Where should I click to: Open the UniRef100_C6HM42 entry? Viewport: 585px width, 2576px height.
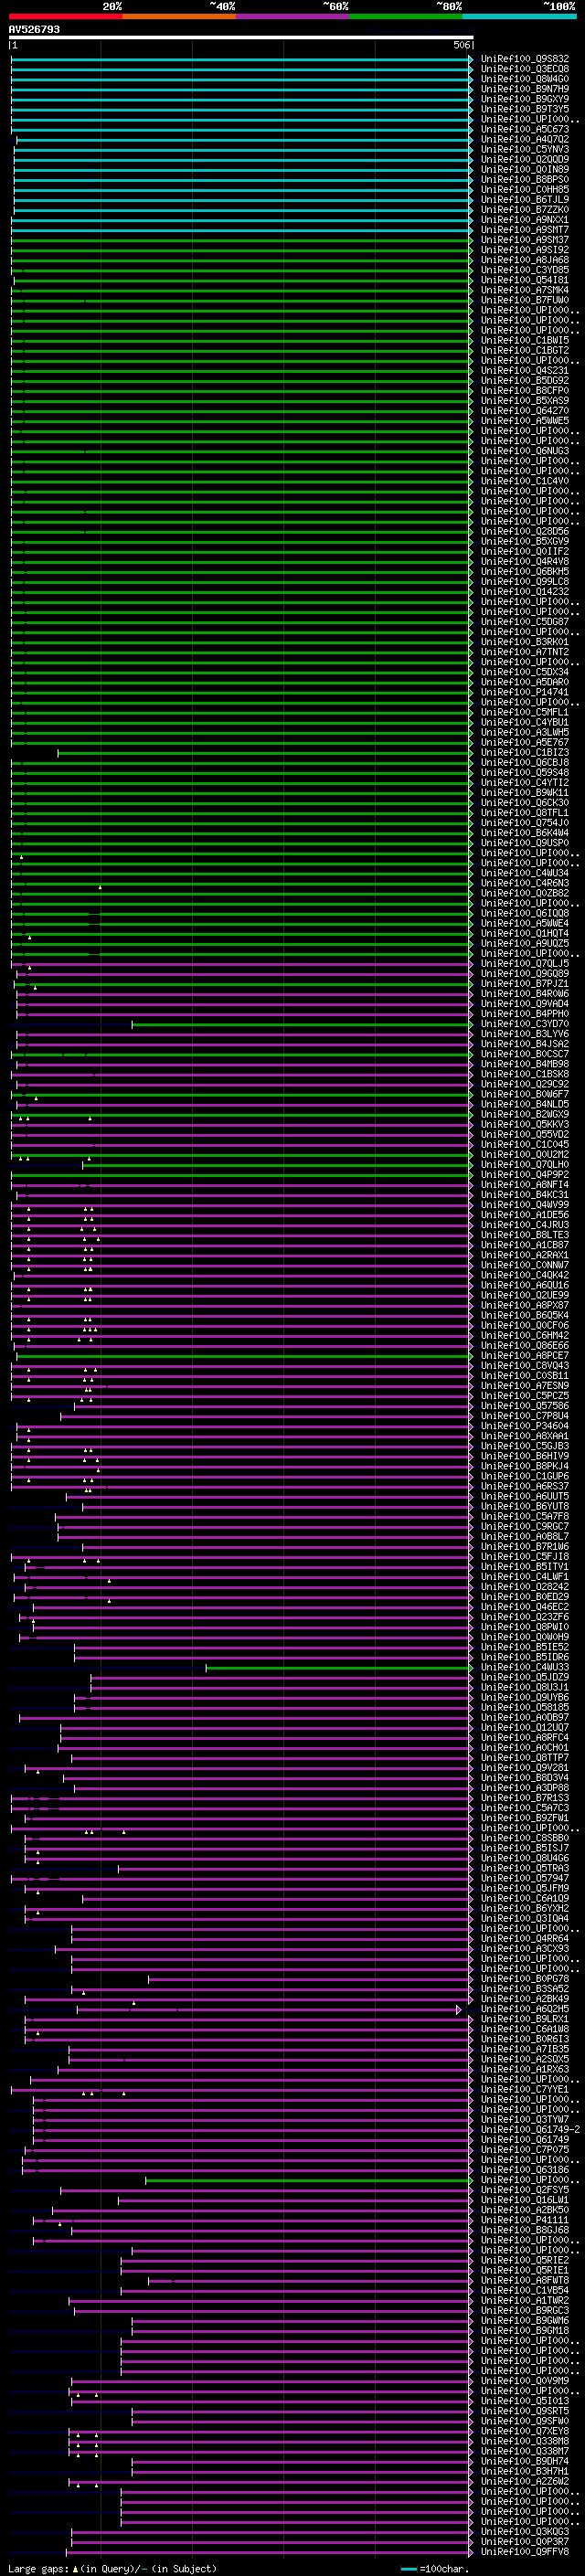coord(525,1335)
